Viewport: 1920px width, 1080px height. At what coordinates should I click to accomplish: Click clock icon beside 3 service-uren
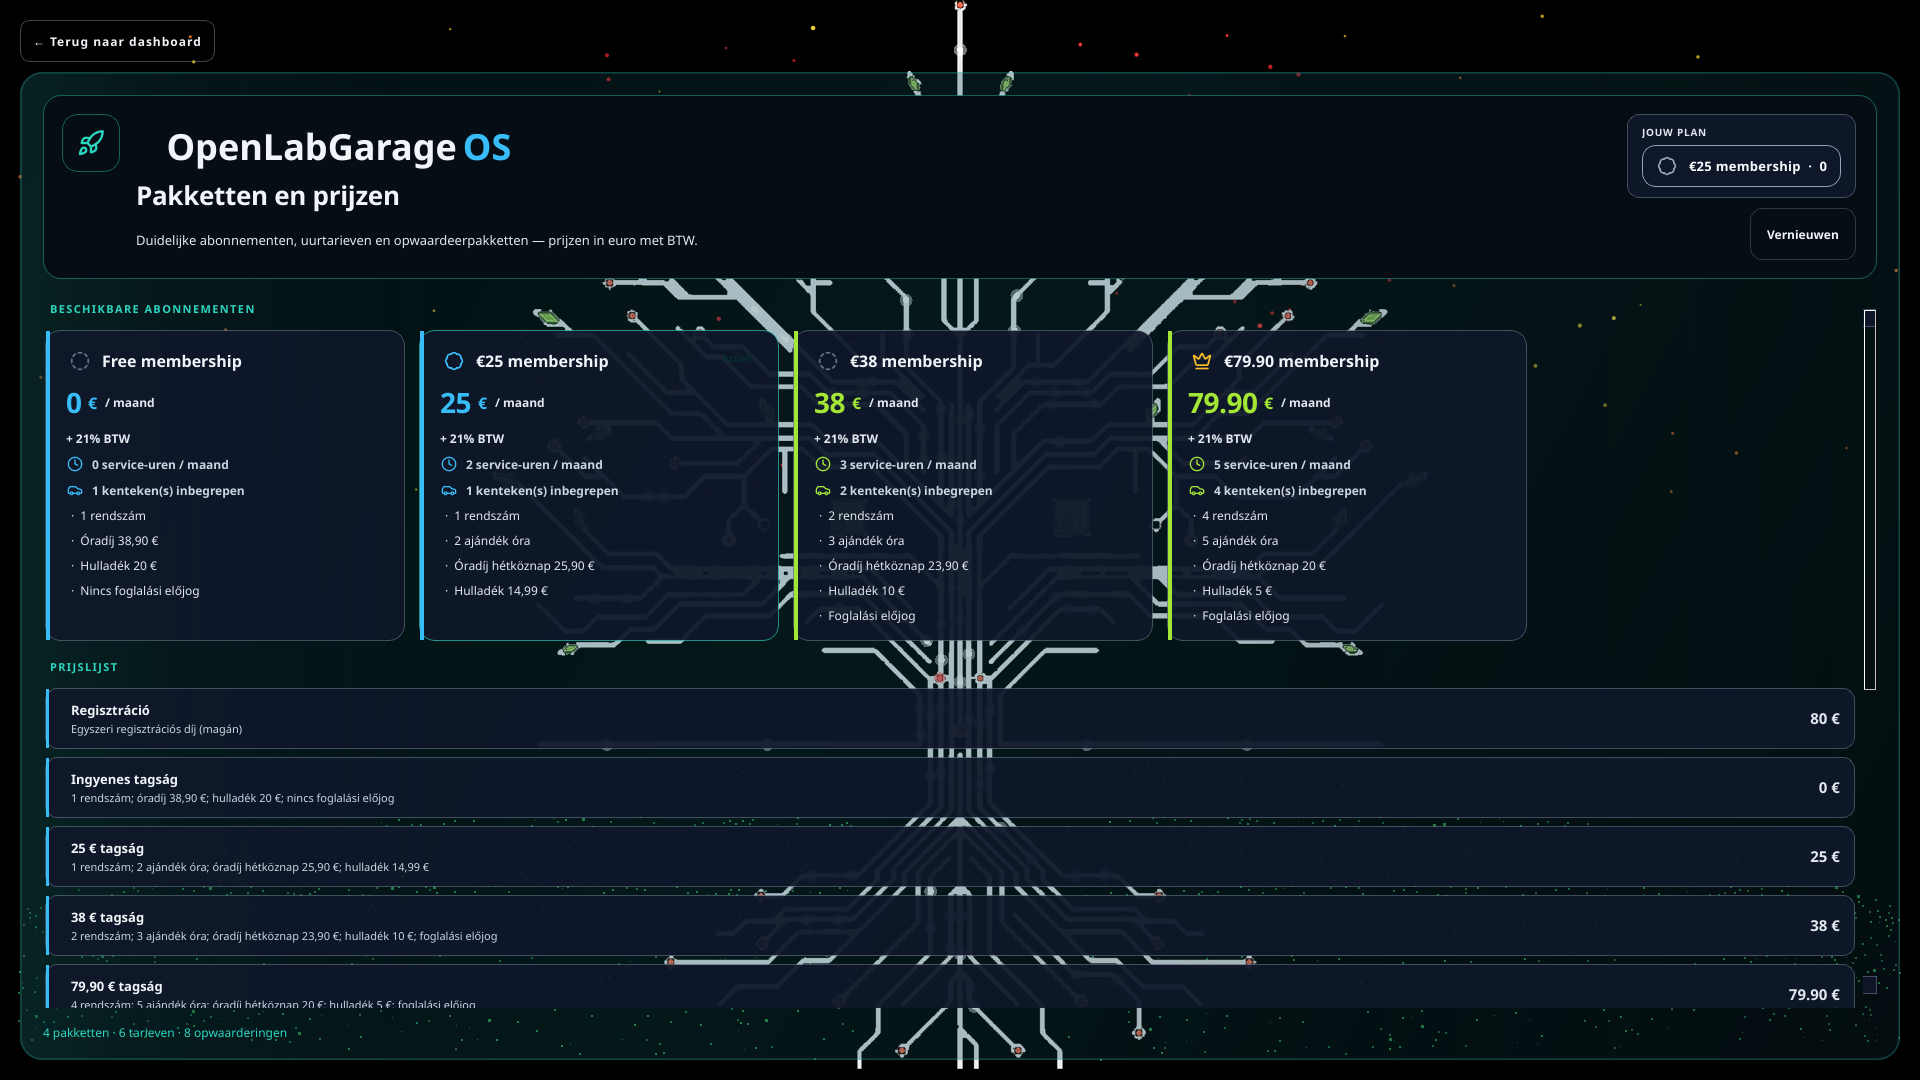(823, 464)
